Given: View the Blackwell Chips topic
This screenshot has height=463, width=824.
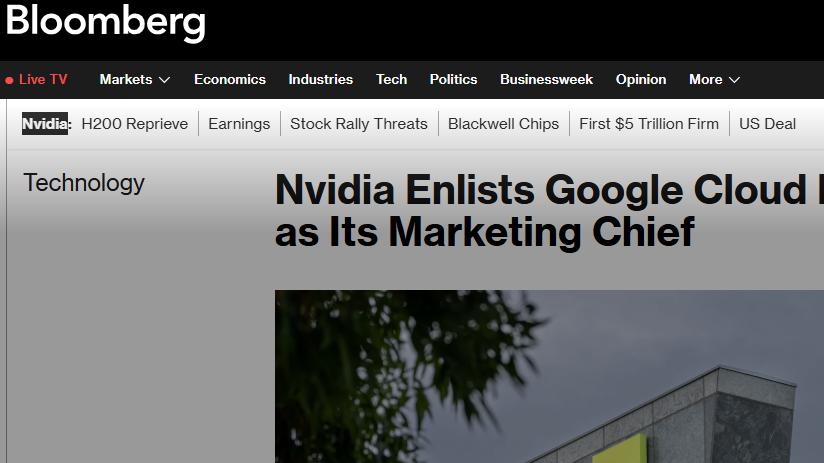Looking at the screenshot, I should 503,124.
